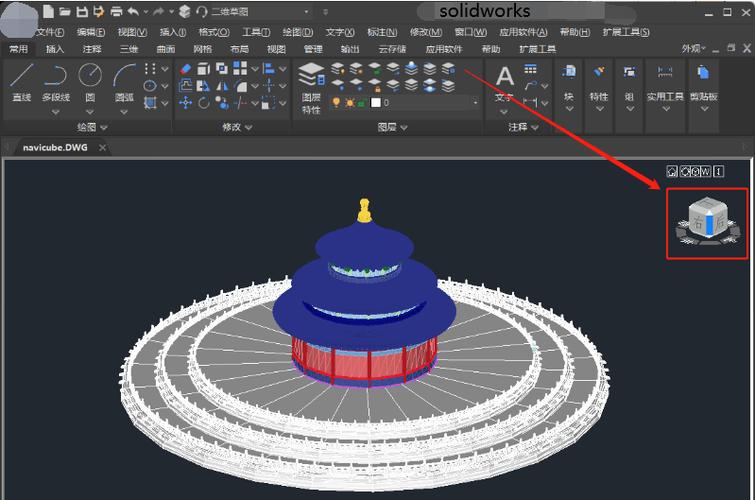The image size is (755, 500).
Task: Select the 直线 (Line) drawing tool
Action: [x=22, y=82]
